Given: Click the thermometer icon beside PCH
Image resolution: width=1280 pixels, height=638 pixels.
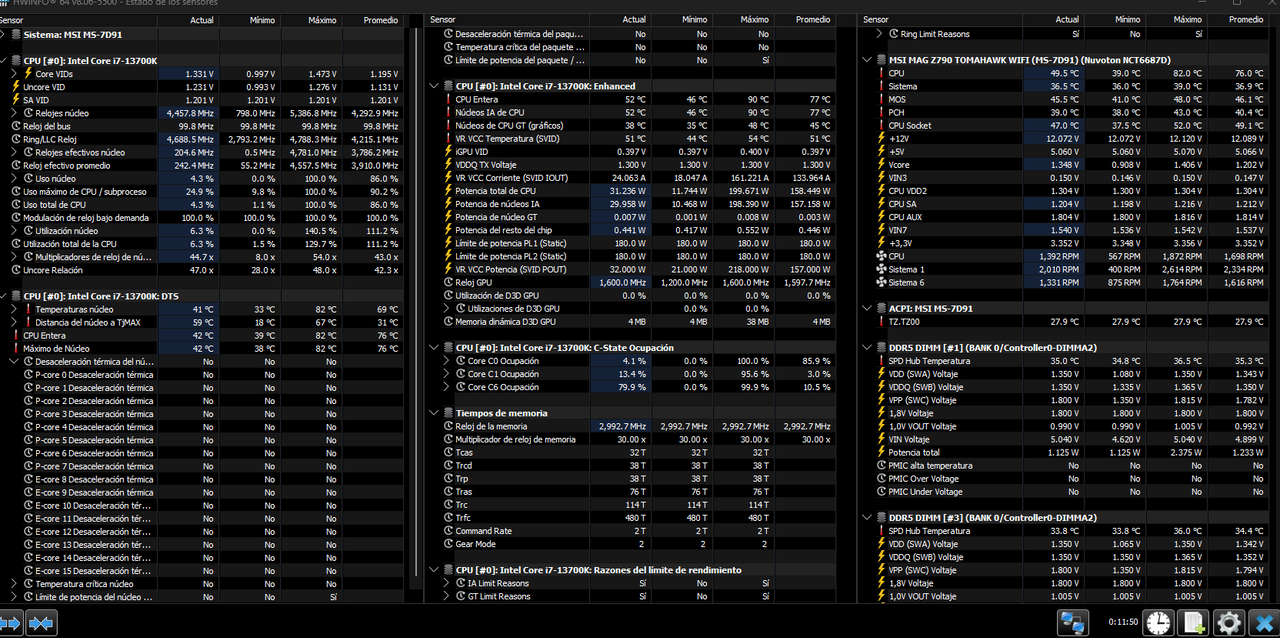Looking at the screenshot, I should click(x=880, y=112).
